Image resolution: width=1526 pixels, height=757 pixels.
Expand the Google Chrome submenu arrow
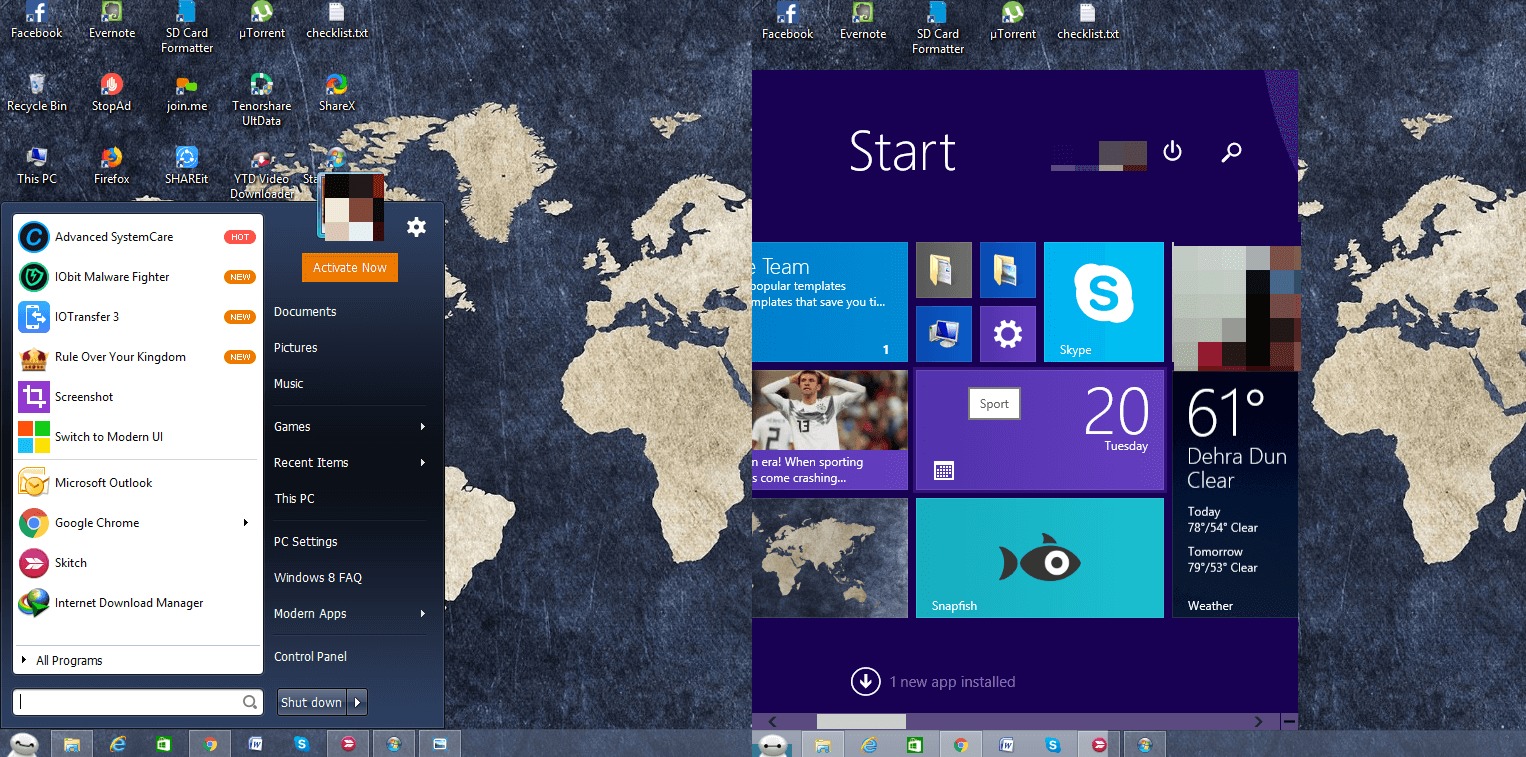(x=246, y=523)
